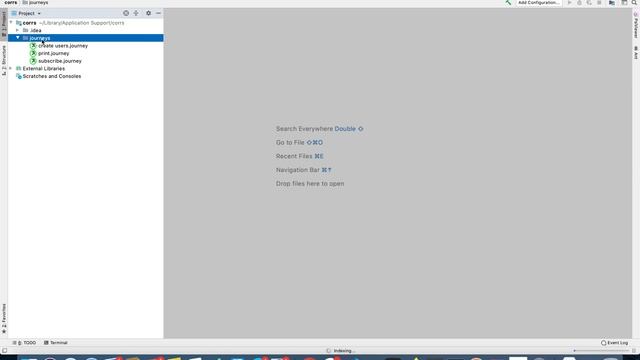Image resolution: width=640 pixels, height=360 pixels.
Task: Collapse the corrs root project node
Action: [x=11, y=23]
